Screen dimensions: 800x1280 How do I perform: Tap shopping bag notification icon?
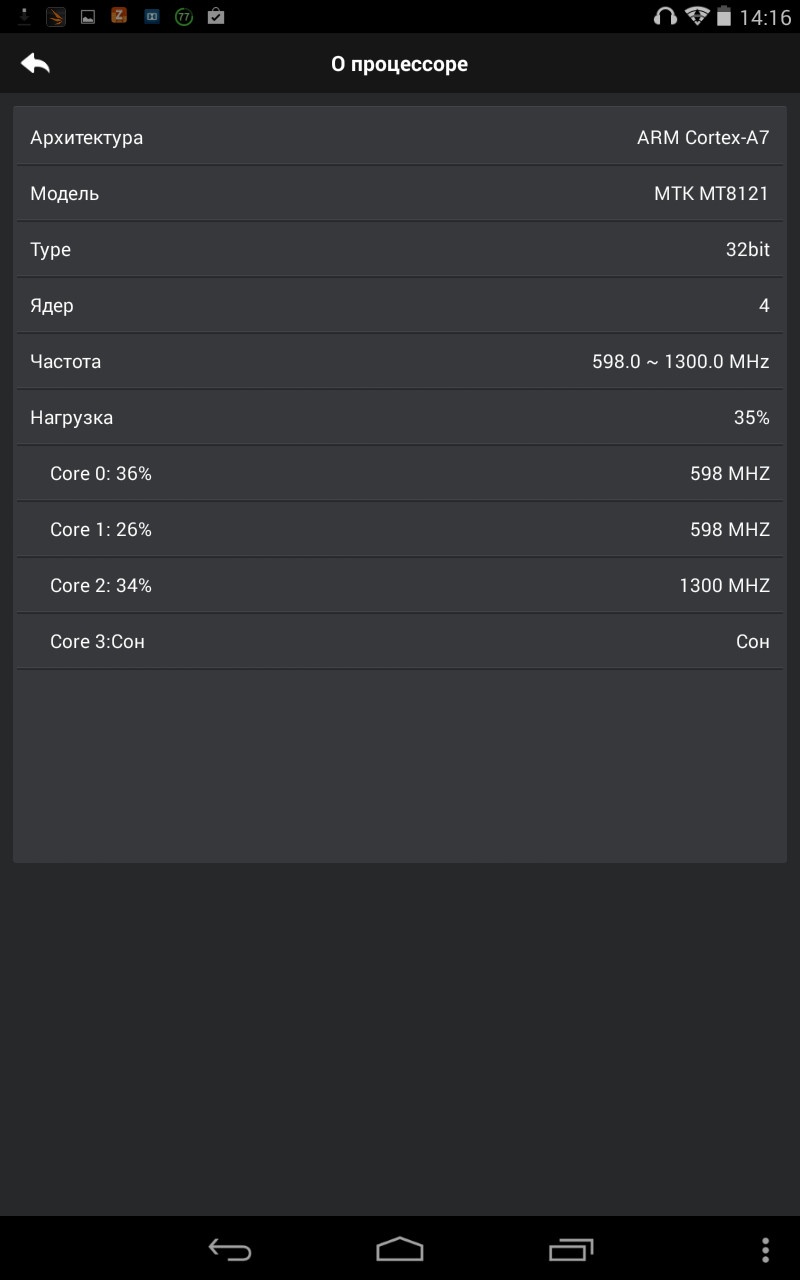[215, 16]
